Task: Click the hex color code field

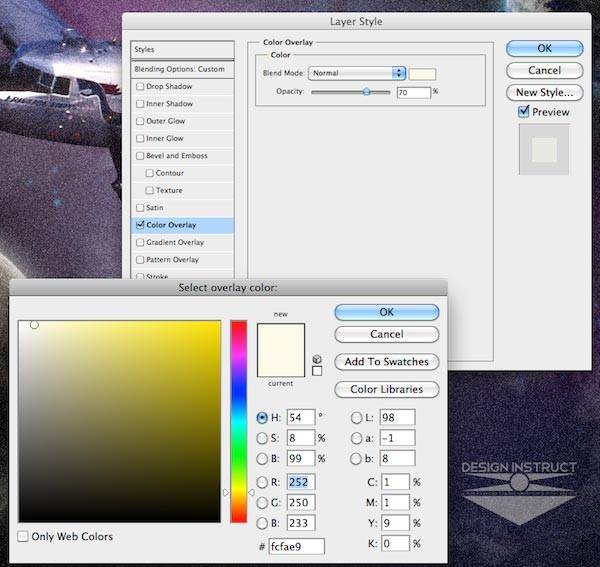Action: pyautogui.click(x=296, y=546)
